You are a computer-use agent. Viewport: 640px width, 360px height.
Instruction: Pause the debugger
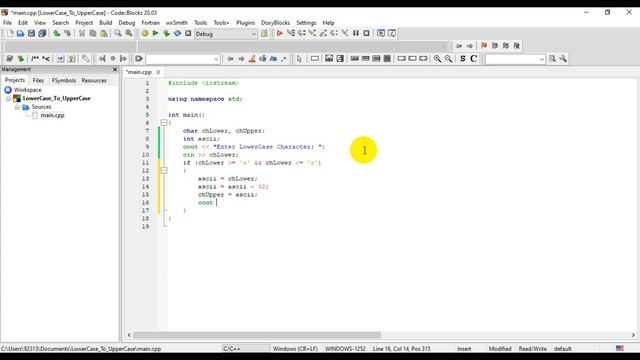click(356, 33)
